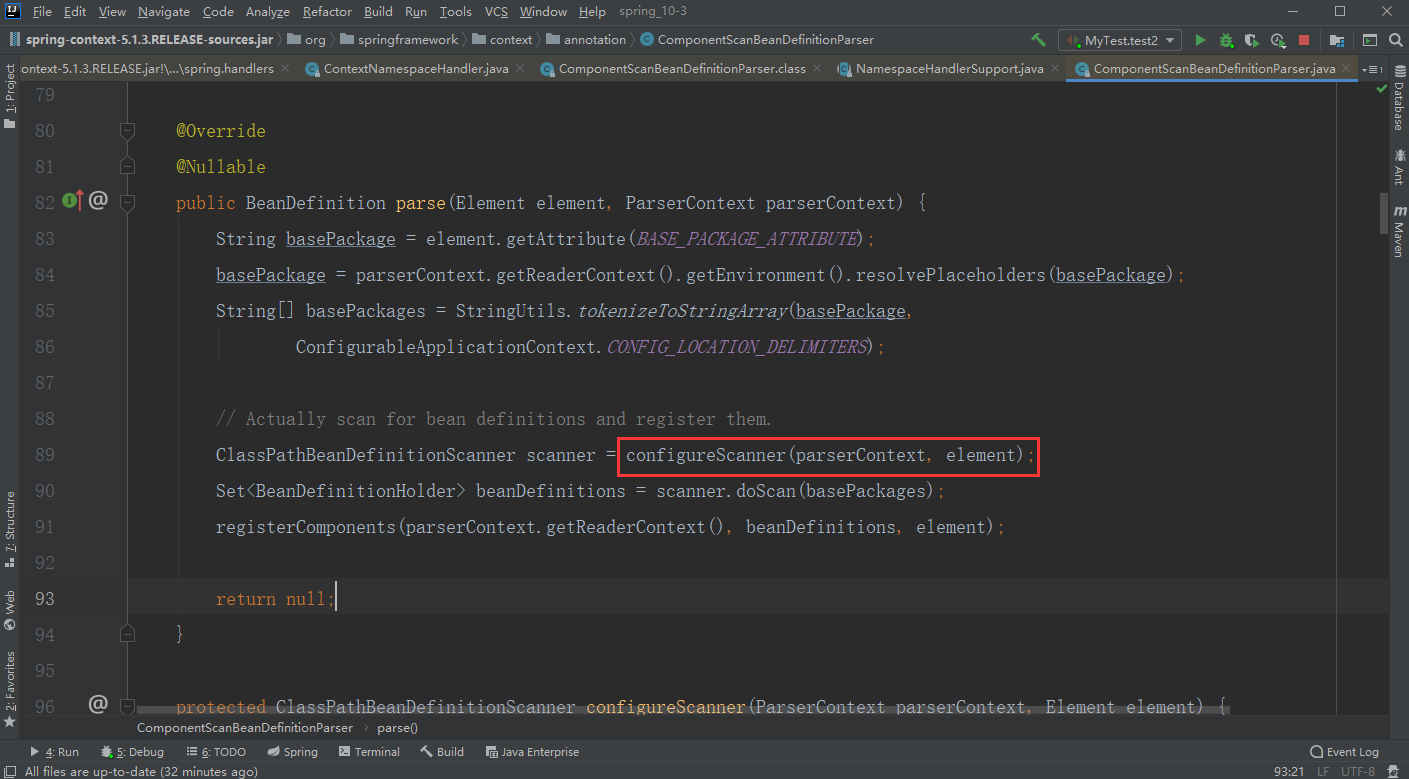Click the @ gutter marker on line 82
The height and width of the screenshot is (779, 1409).
point(98,201)
